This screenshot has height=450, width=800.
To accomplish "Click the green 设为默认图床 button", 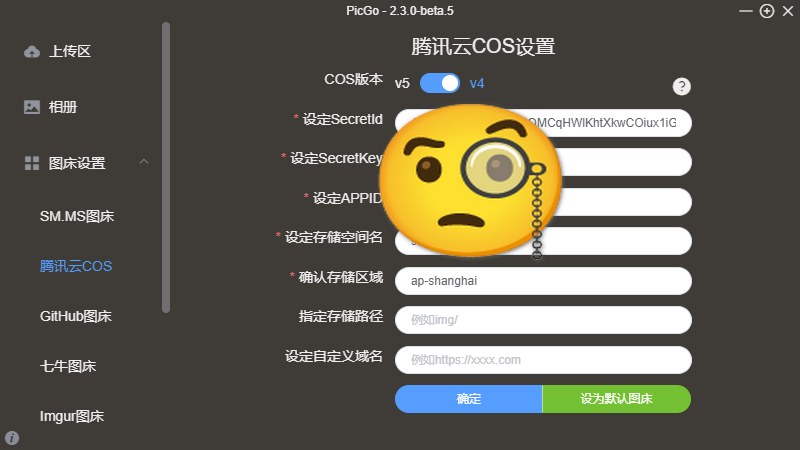I will point(616,399).
